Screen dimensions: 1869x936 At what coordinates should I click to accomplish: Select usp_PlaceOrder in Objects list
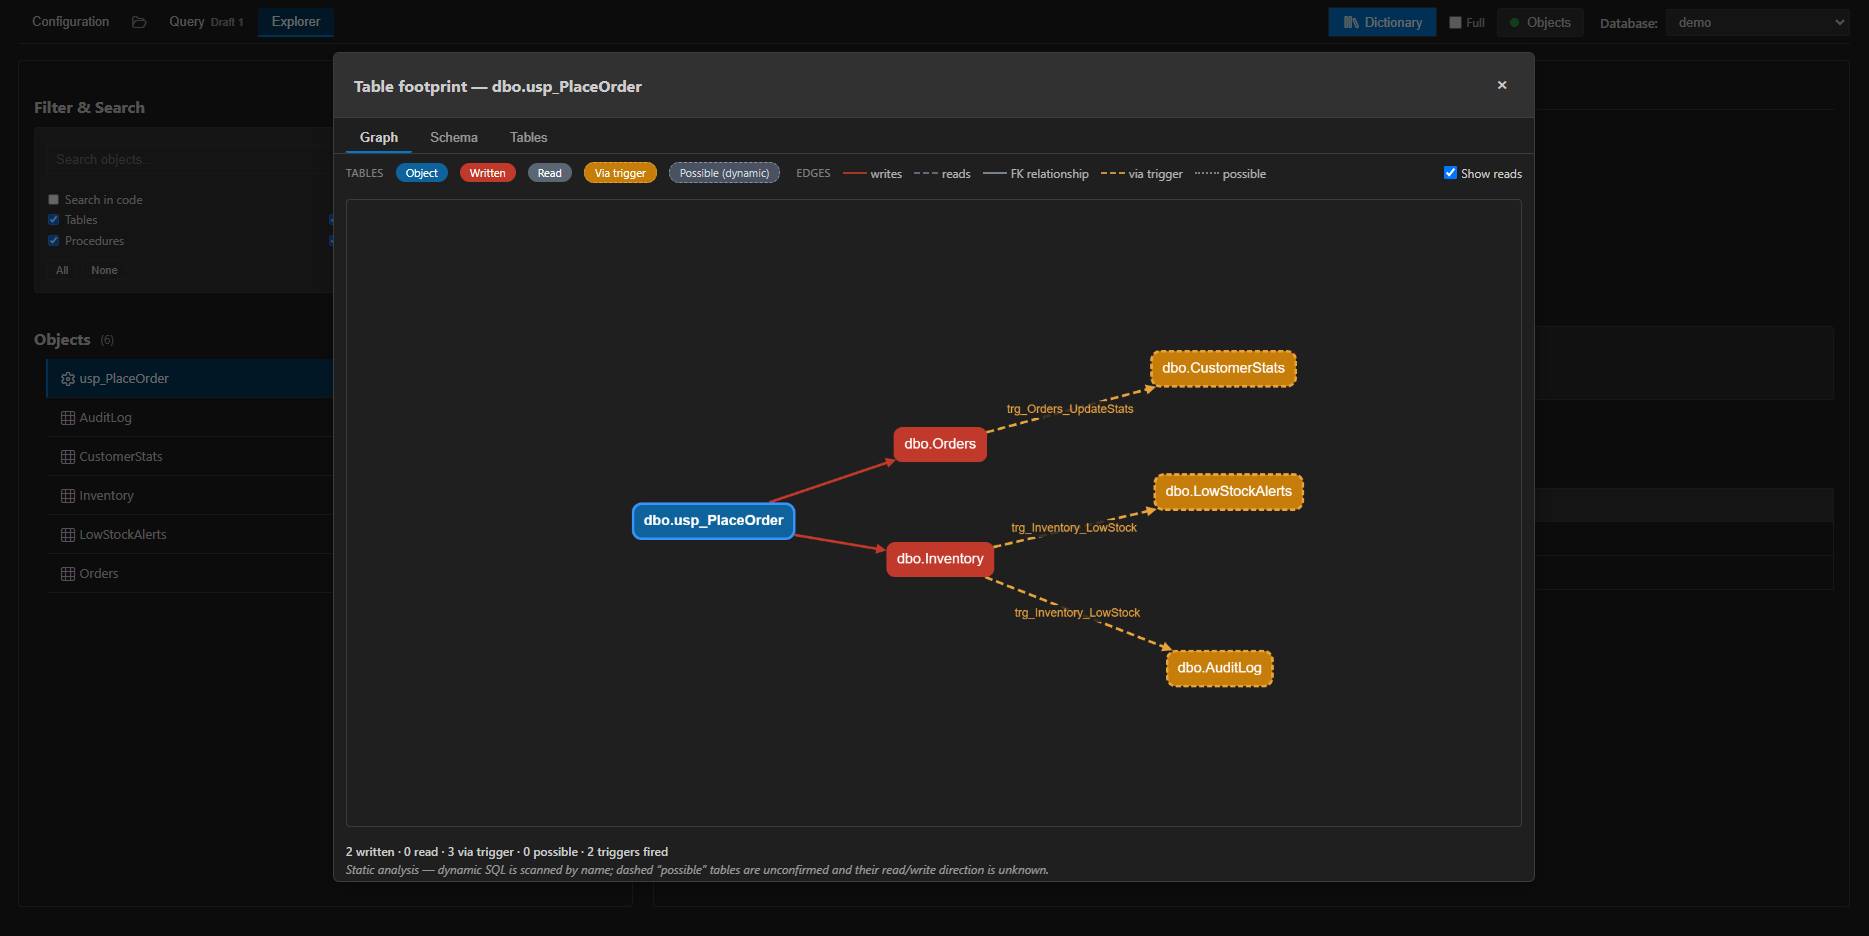[190, 379]
